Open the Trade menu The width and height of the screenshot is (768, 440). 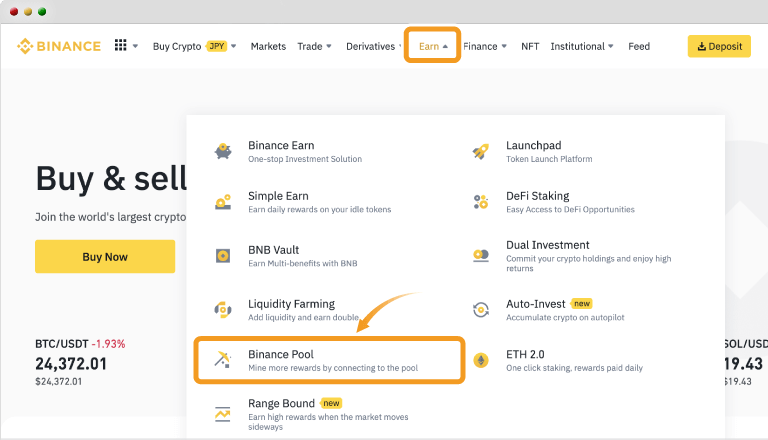pos(310,47)
